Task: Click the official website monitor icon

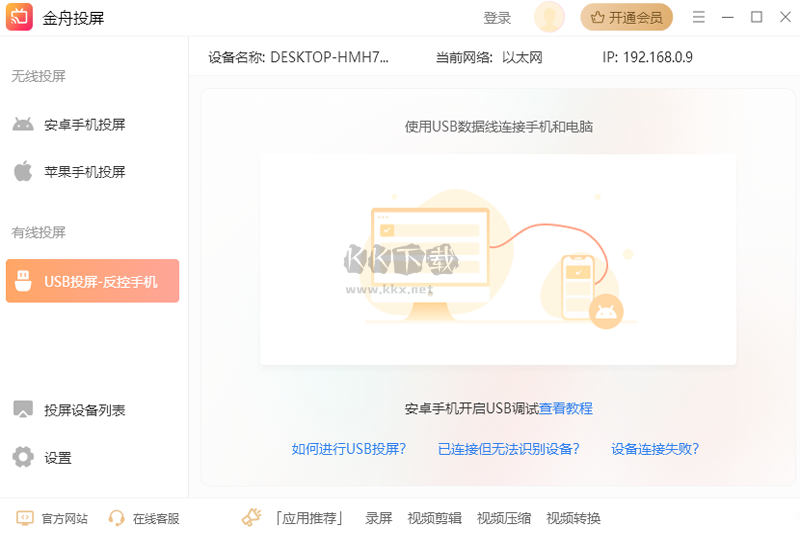Action: [x=24, y=518]
